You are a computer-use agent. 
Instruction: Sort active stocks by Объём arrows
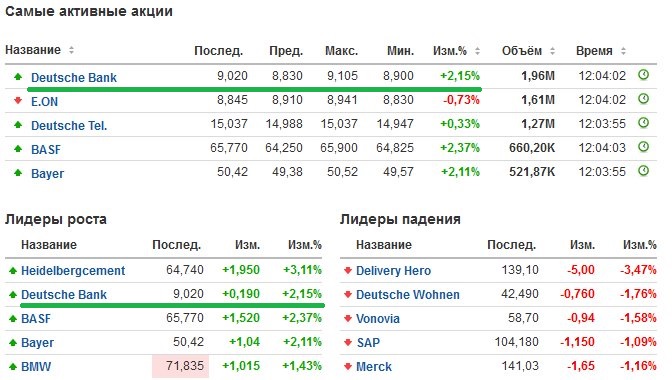coord(552,51)
